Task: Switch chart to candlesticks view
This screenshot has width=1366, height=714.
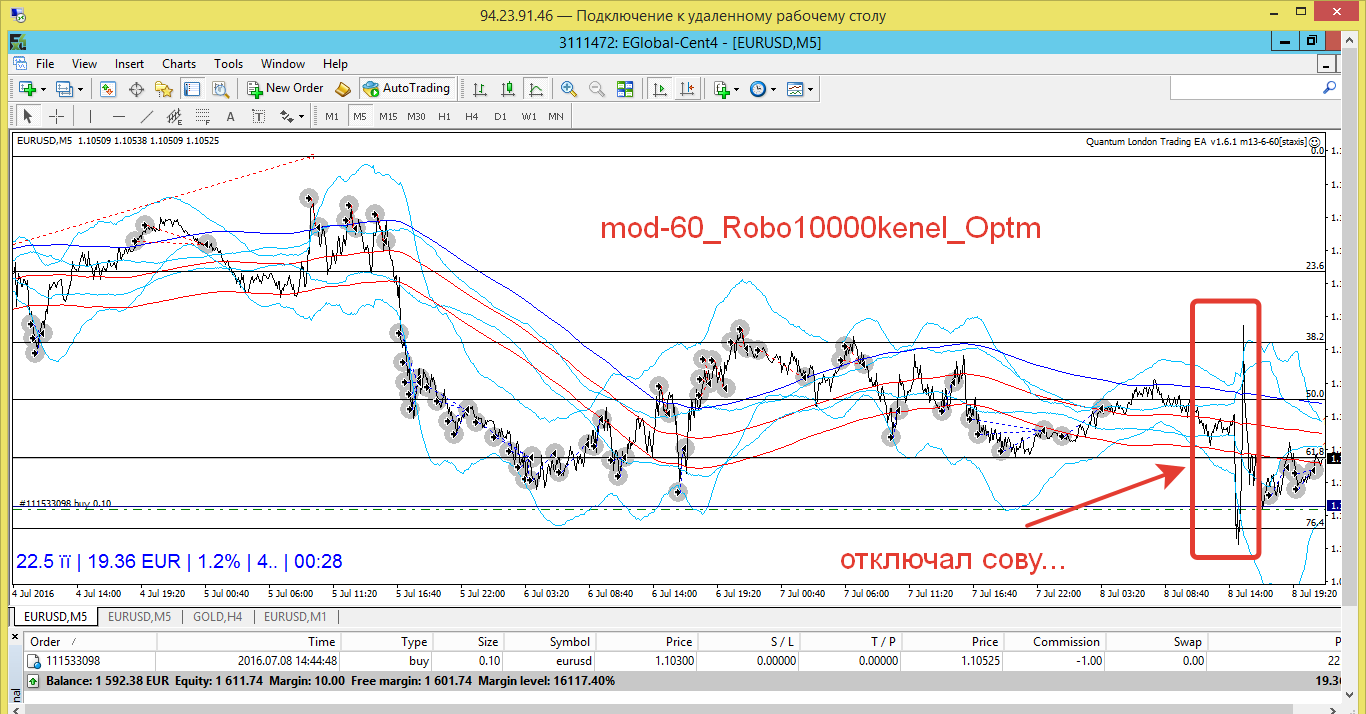Action: click(x=507, y=89)
